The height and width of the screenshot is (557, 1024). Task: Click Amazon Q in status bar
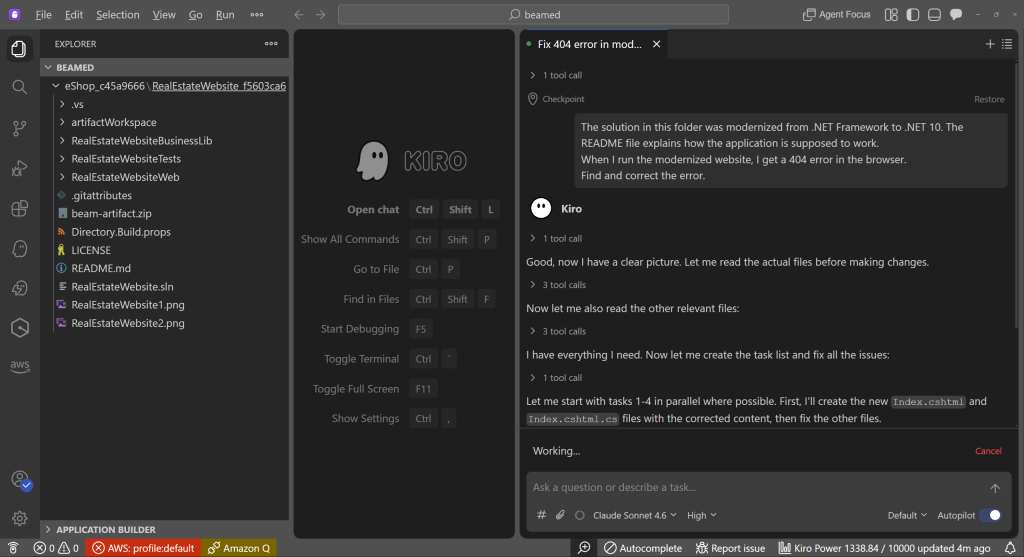(239, 548)
